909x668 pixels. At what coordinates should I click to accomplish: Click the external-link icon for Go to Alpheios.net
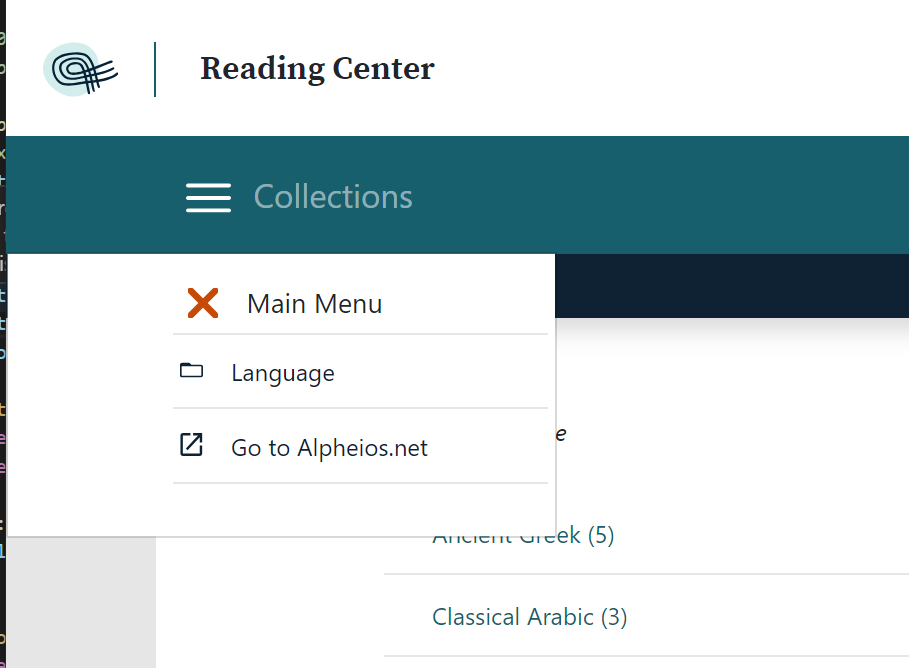pos(192,445)
